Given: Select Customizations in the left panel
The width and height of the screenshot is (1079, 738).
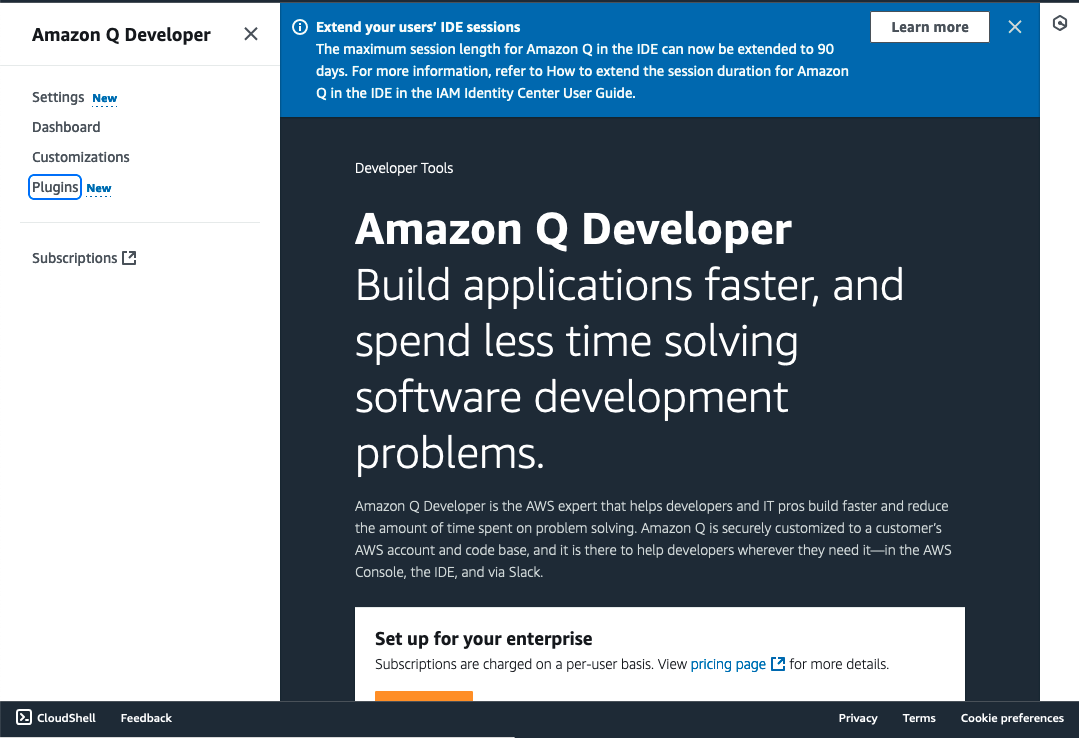Looking at the screenshot, I should (80, 157).
